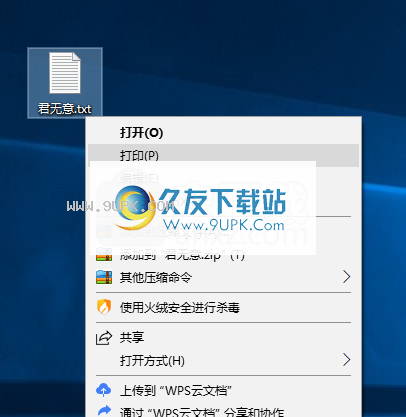Choose 共享 from the context menu
Screen dimensions: 406x417
223,338
